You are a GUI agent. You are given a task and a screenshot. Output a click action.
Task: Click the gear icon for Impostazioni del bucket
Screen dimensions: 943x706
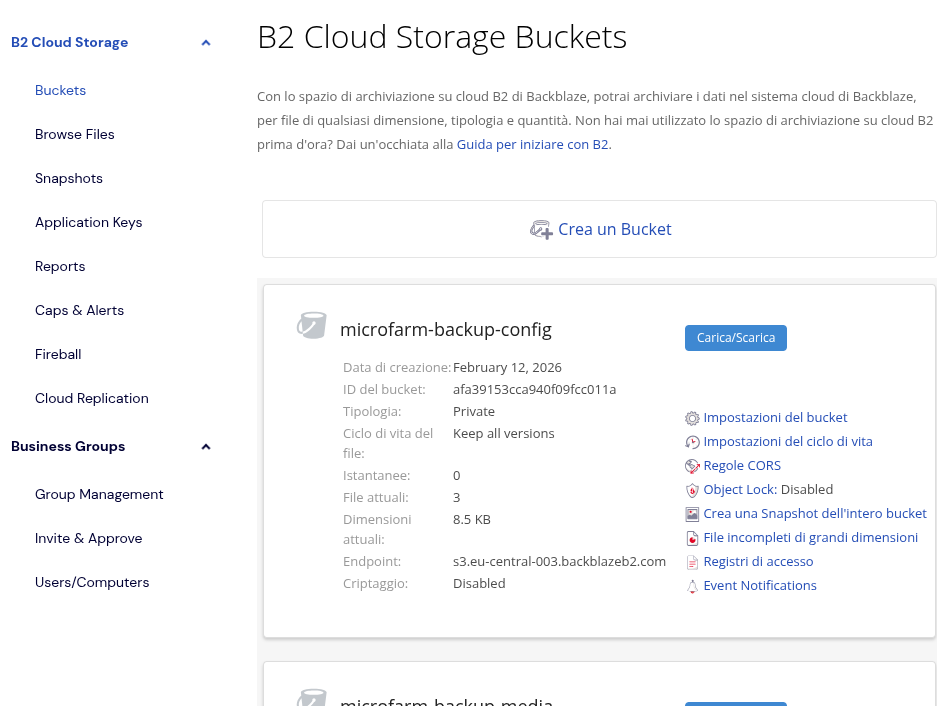(x=692, y=418)
